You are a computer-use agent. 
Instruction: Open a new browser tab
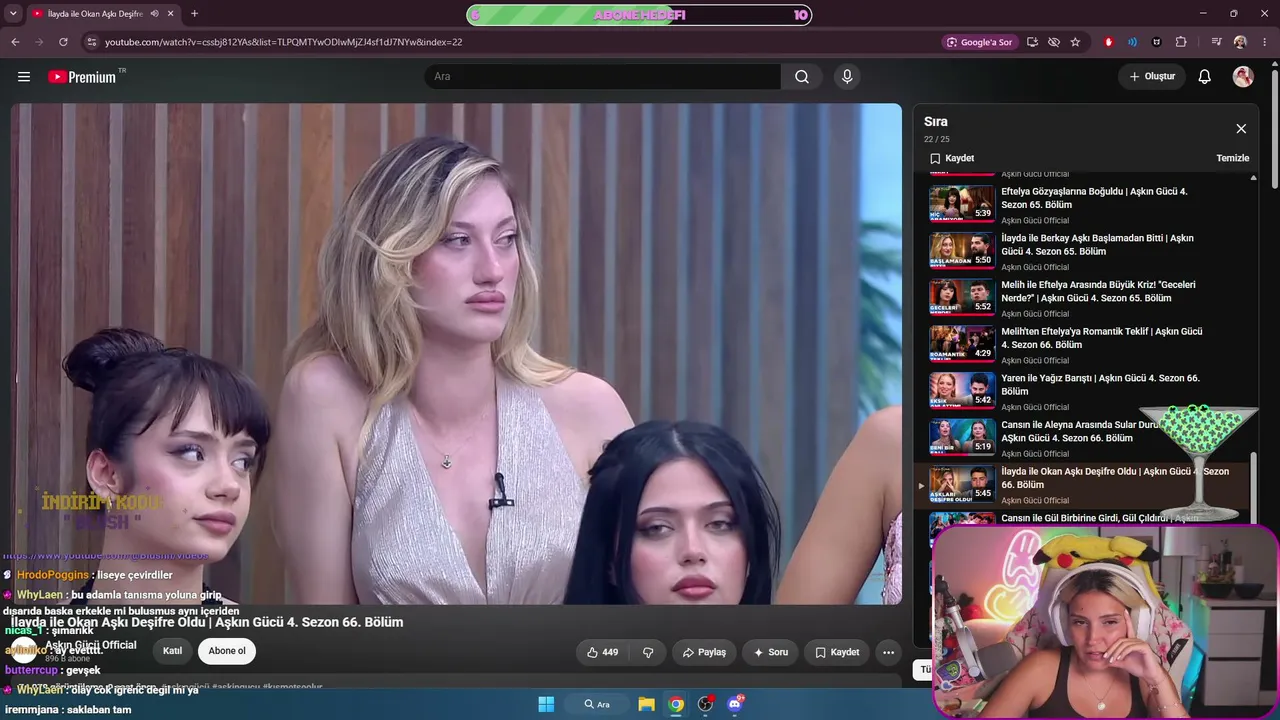pyautogui.click(x=194, y=14)
